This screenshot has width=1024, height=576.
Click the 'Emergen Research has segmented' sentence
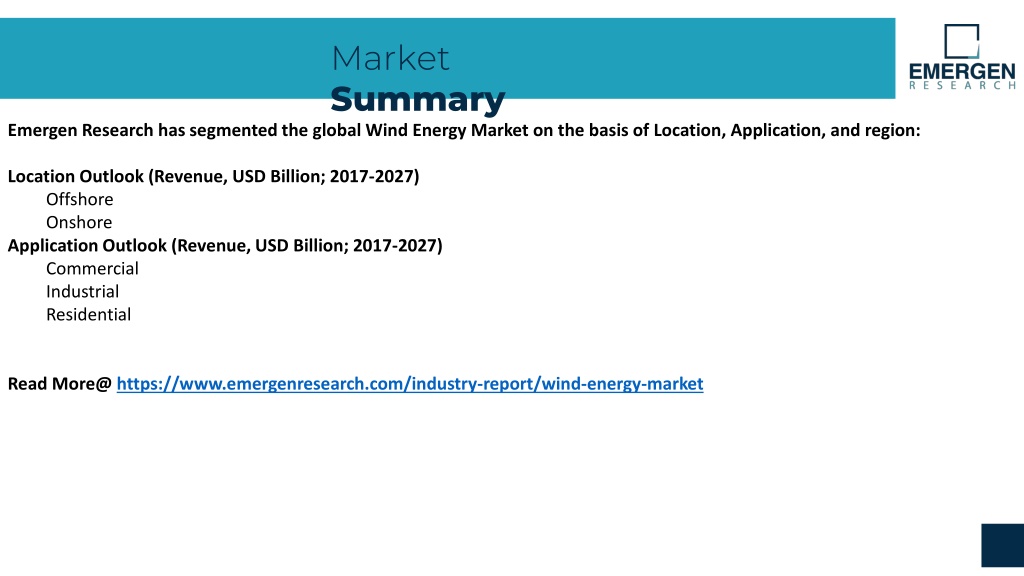464,131
